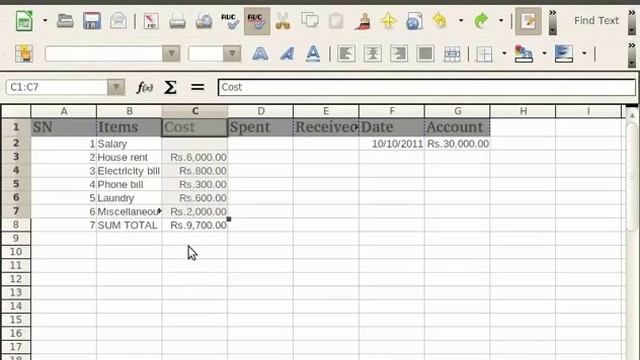Open the Borders dropdown arrow
The width and height of the screenshot is (640, 360).
click(504, 53)
